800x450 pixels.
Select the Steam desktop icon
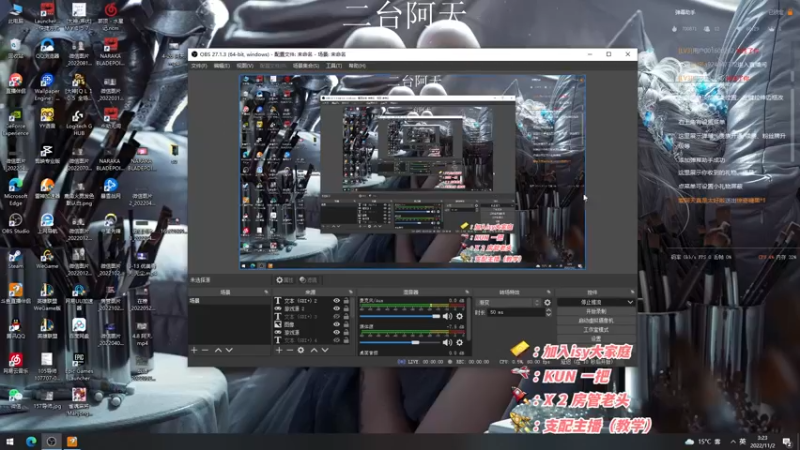pos(15,260)
